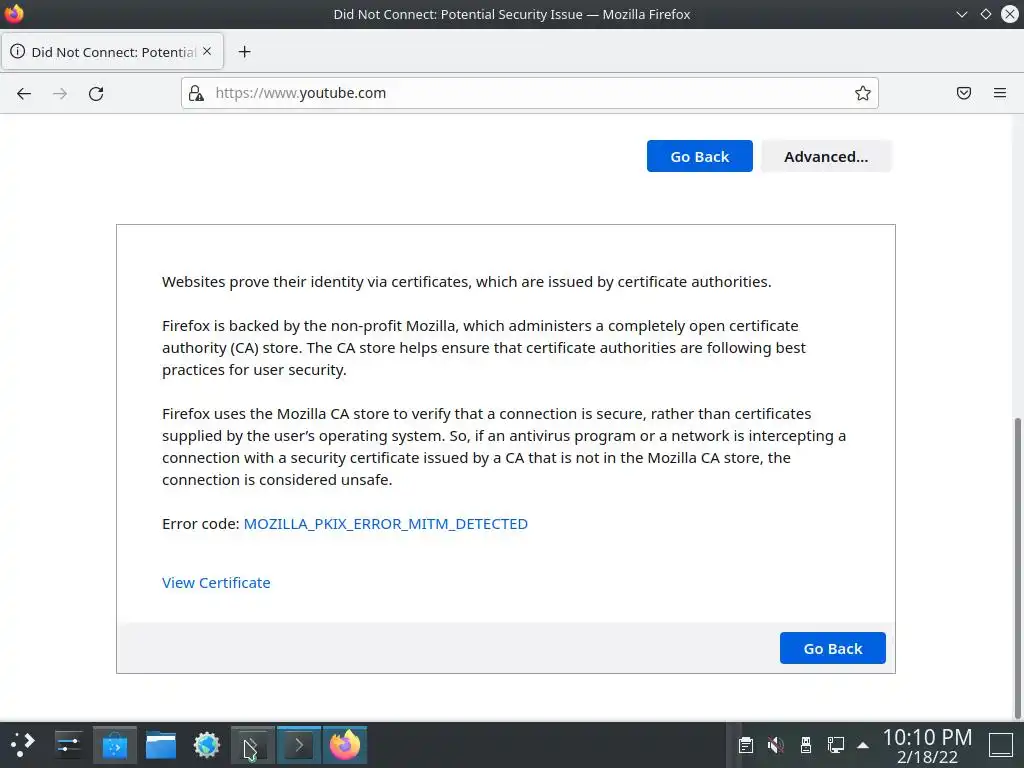Expand hidden system tray icons arrow
Viewport: 1024px width, 768px height.
pyautogui.click(x=863, y=744)
